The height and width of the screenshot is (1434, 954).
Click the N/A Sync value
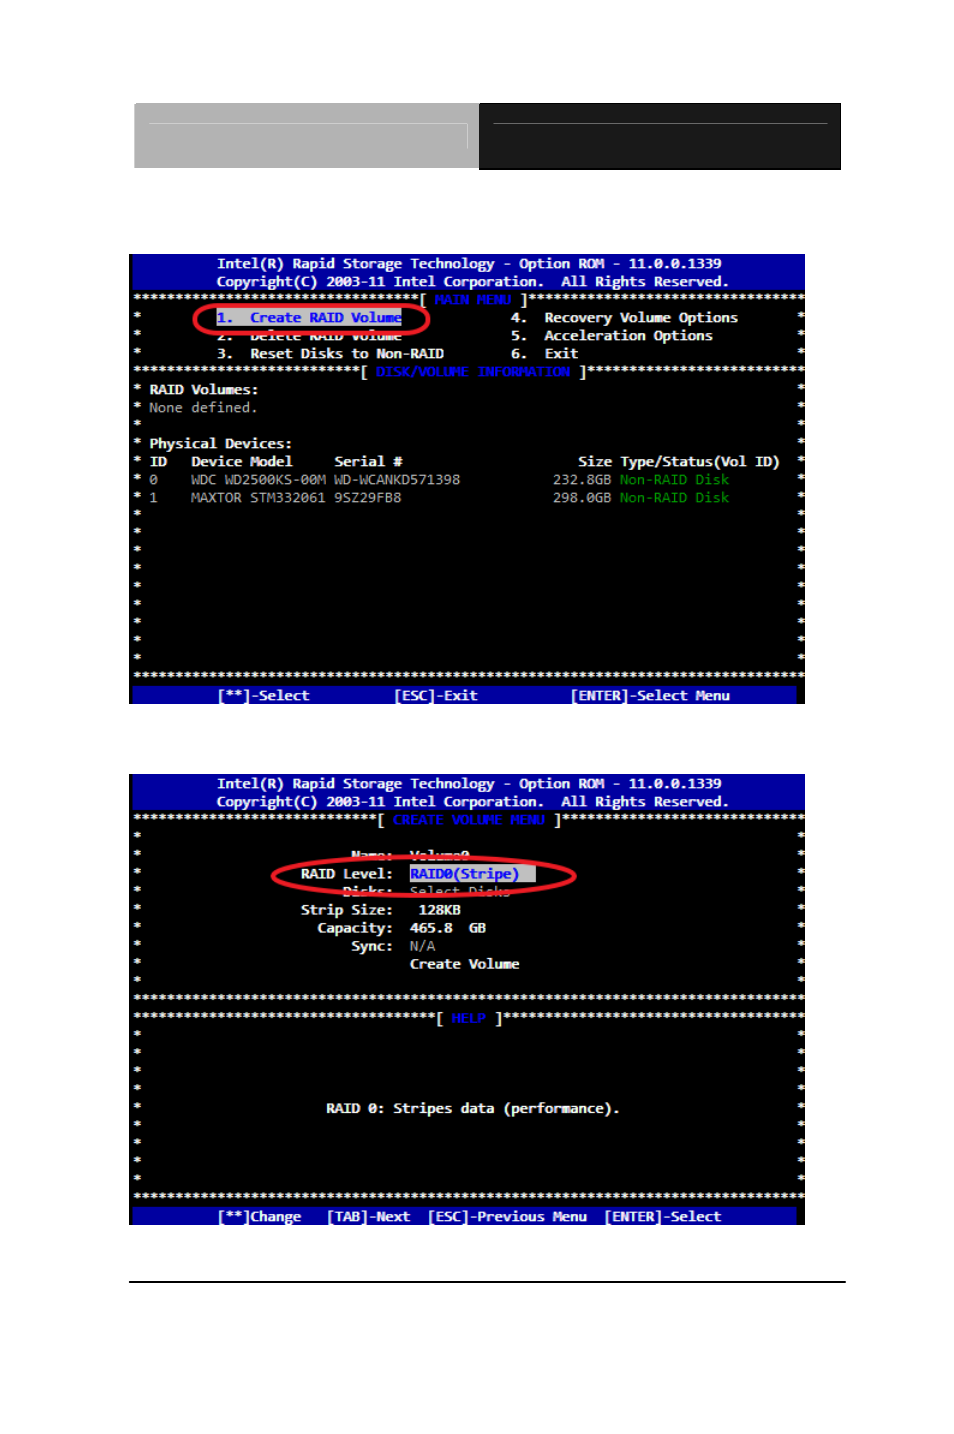click(422, 946)
